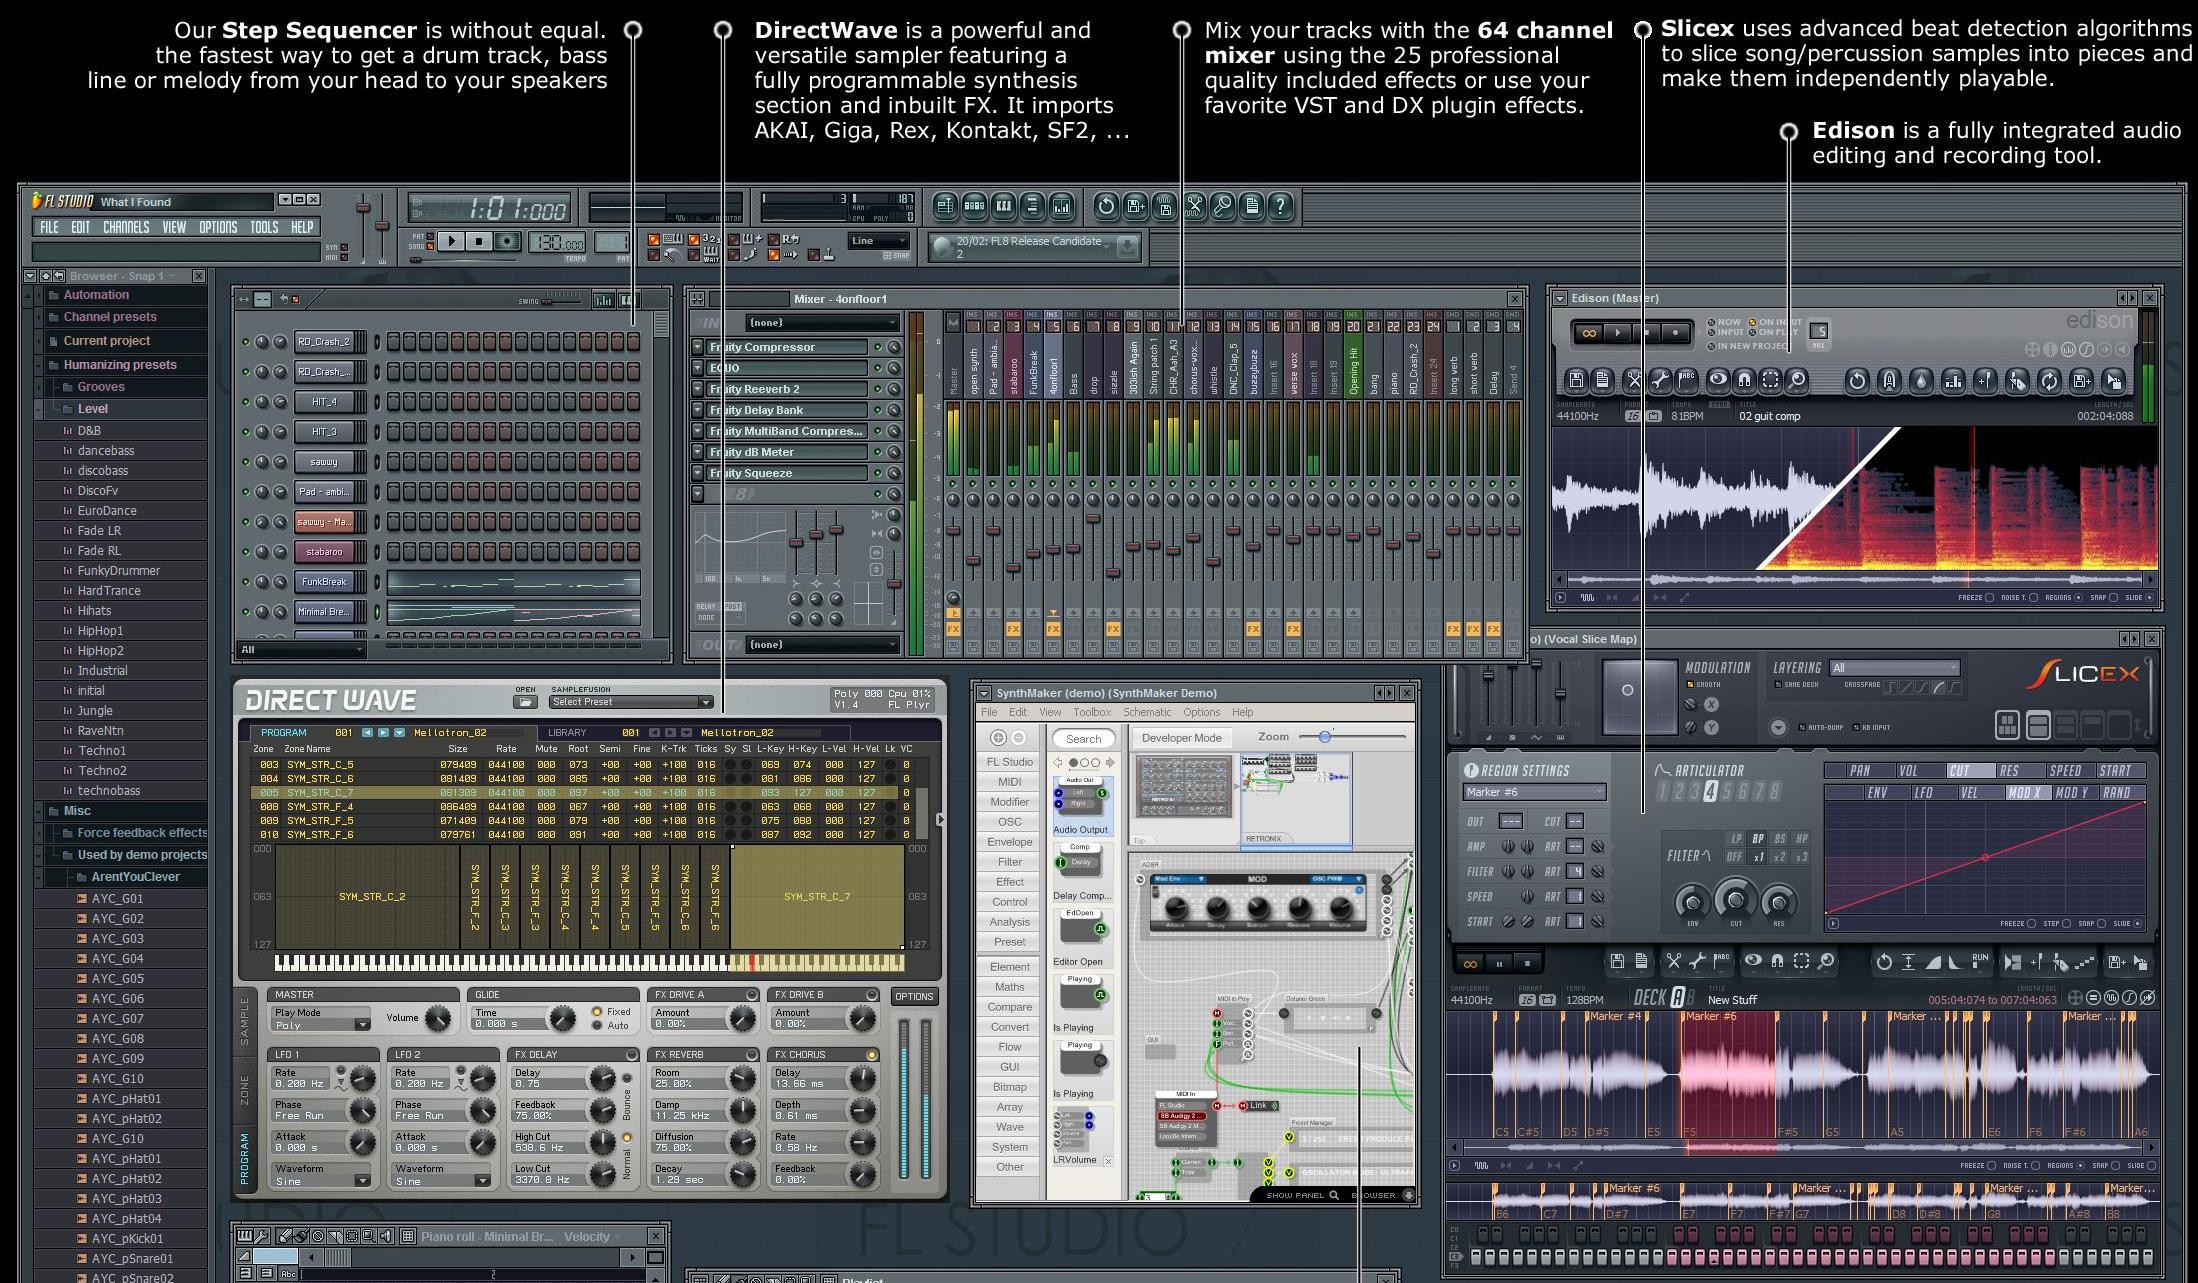Click main transport record button
The image size is (2198, 1283).
click(507, 241)
